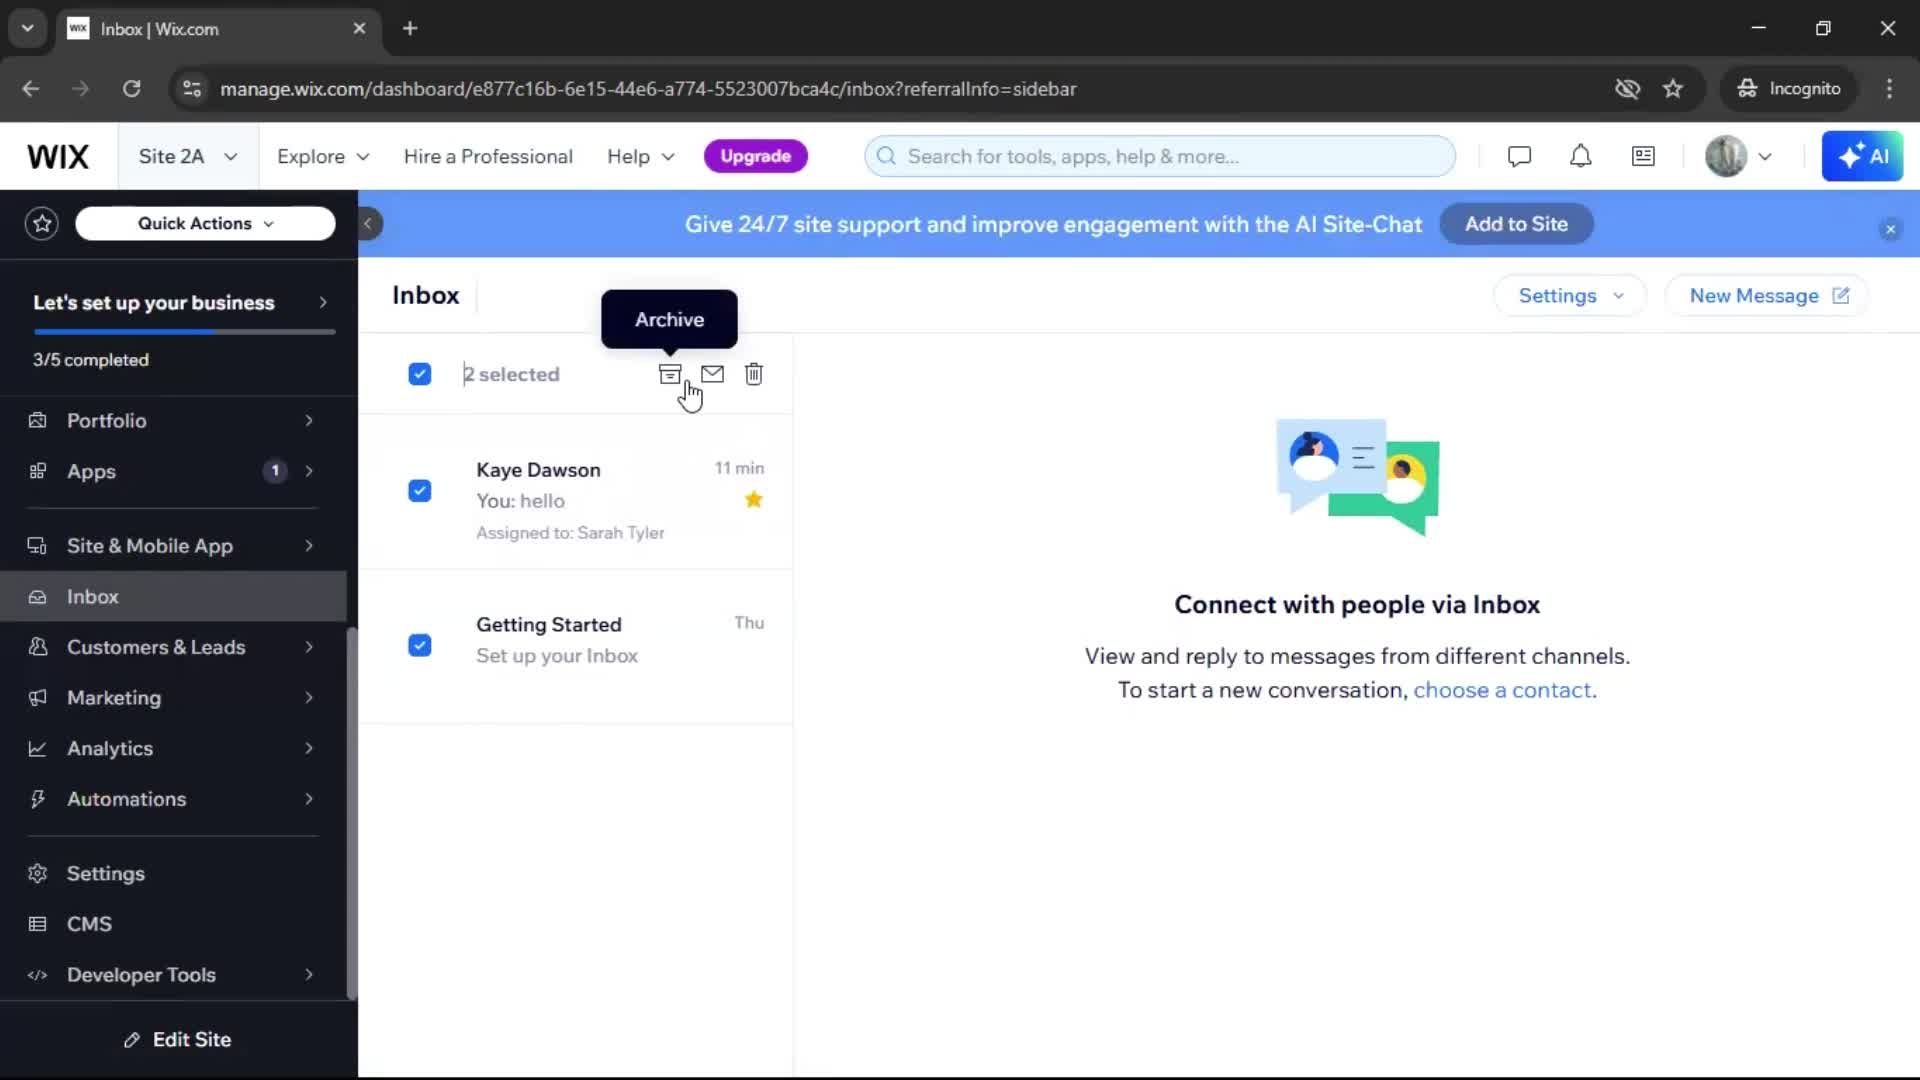Viewport: 1920px width, 1080px height.
Task: Click the WIX logo
Action: click(58, 156)
